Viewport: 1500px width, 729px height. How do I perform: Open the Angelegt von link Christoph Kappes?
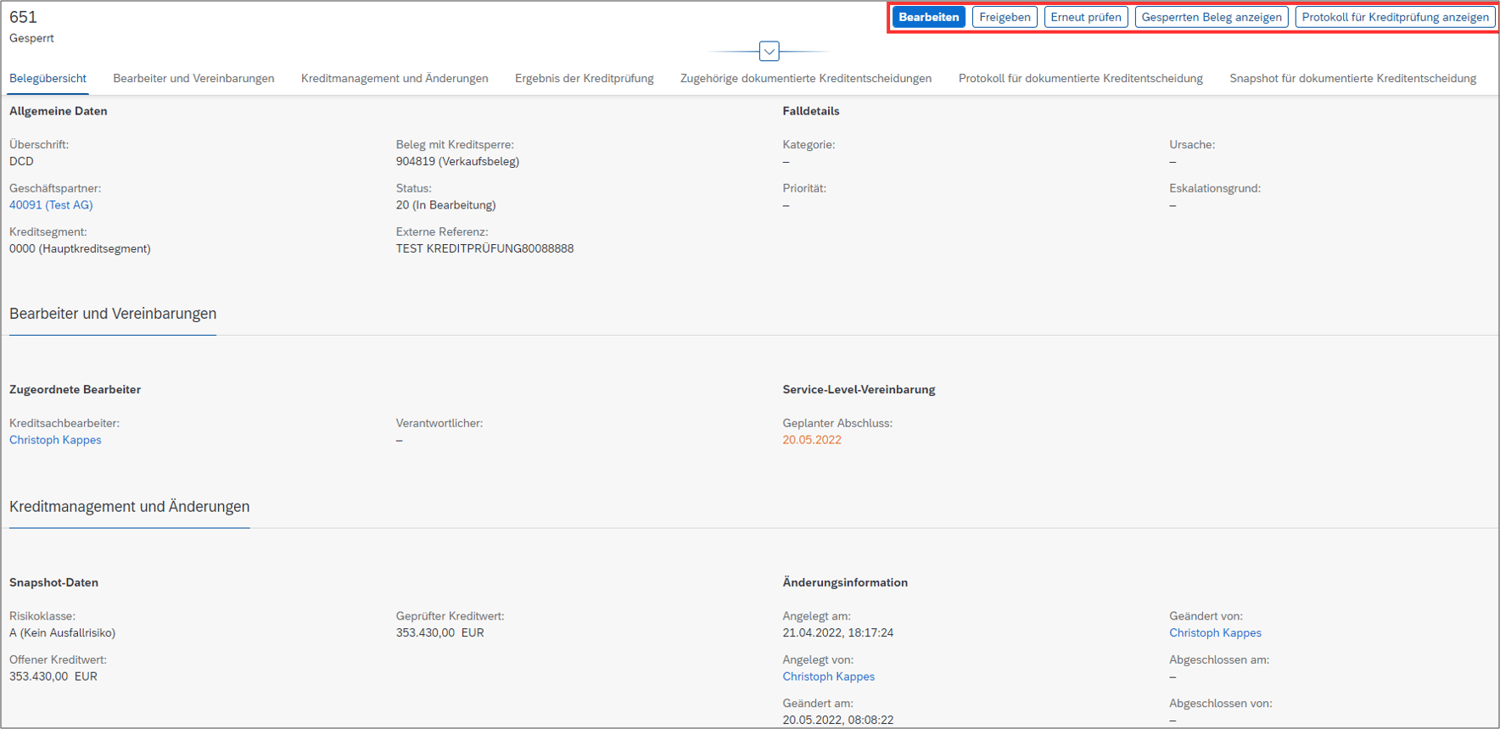pos(828,676)
